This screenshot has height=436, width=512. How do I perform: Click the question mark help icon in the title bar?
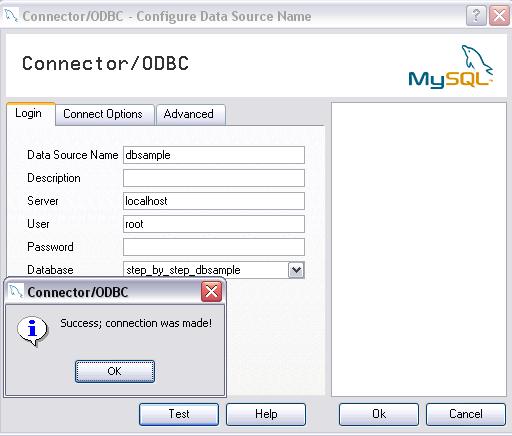476,15
